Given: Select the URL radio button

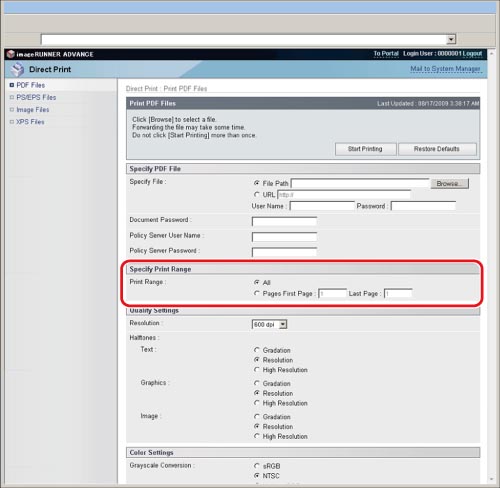Looking at the screenshot, I should 256,194.
